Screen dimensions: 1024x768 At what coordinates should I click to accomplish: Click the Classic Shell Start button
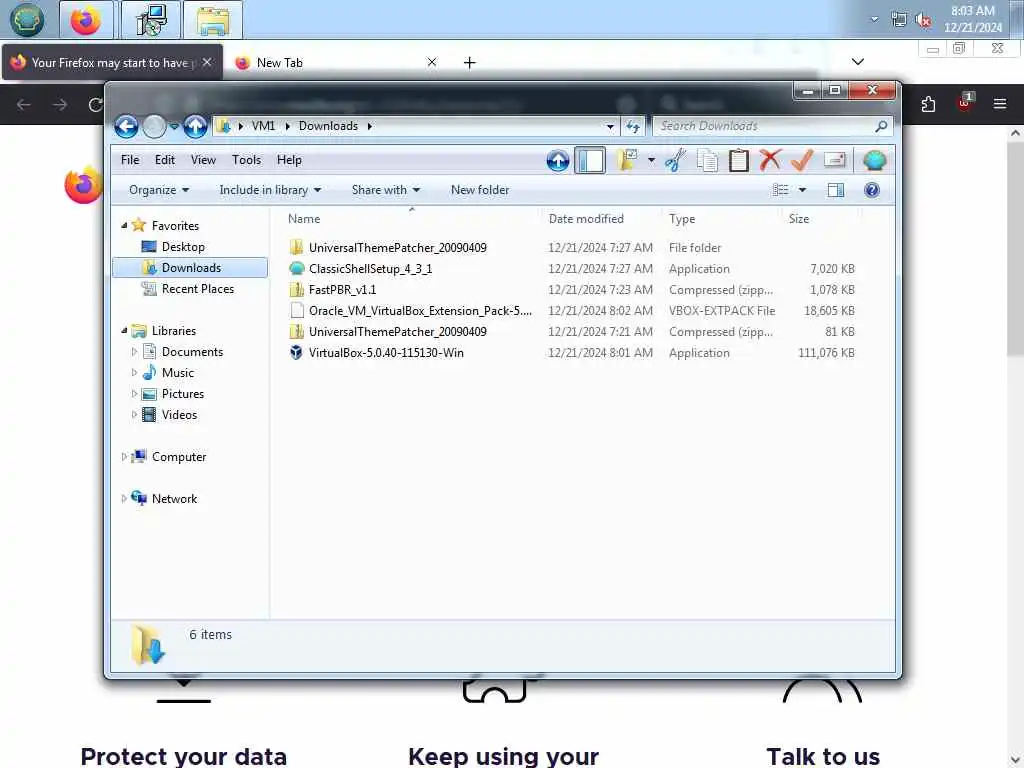pos(27,20)
